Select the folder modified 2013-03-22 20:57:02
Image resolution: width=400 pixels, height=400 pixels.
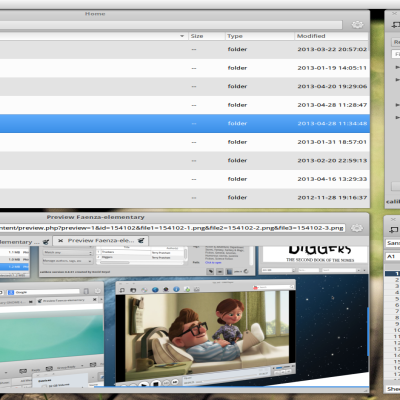coord(184,49)
